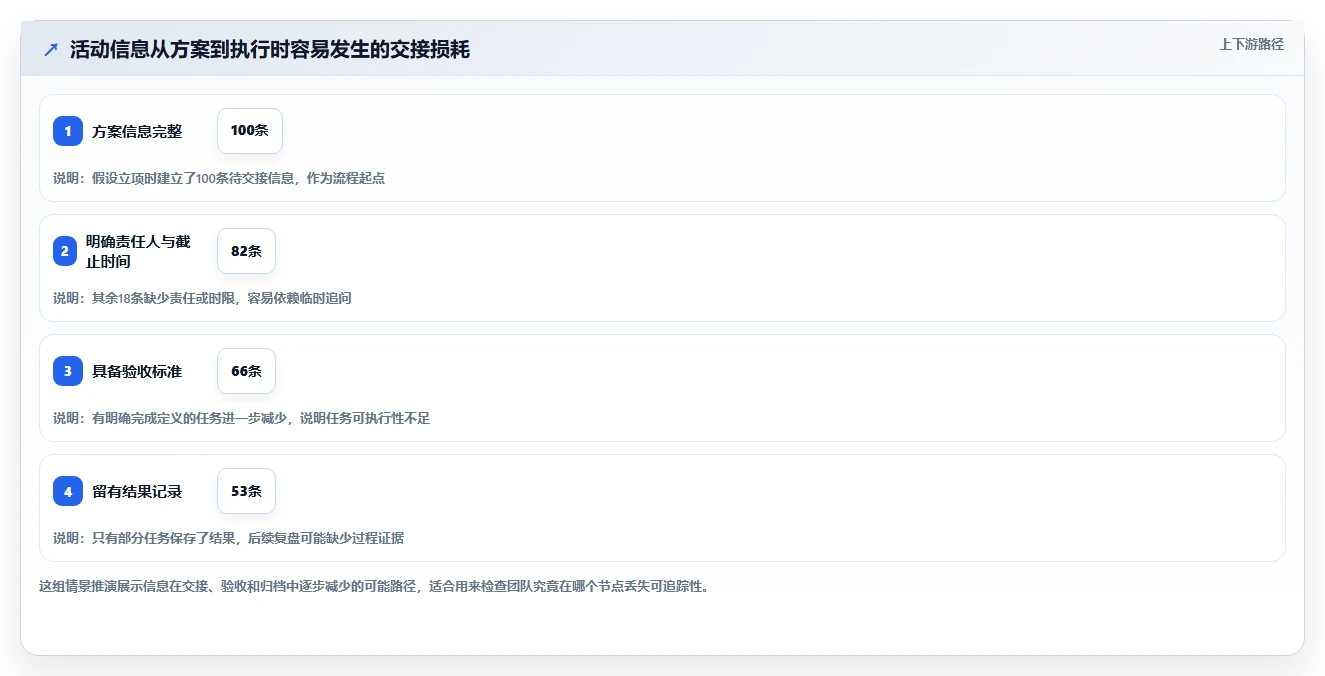Click the step 3 number badge
The width and height of the screenshot is (1325, 676).
click(68, 371)
